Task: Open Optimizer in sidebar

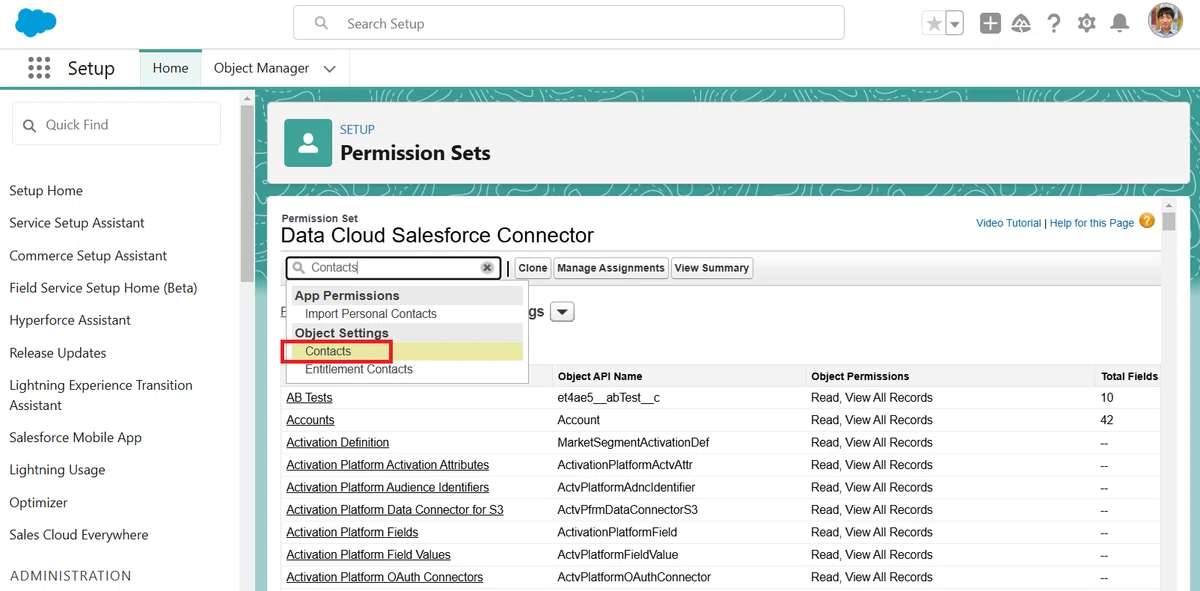Action: point(39,503)
